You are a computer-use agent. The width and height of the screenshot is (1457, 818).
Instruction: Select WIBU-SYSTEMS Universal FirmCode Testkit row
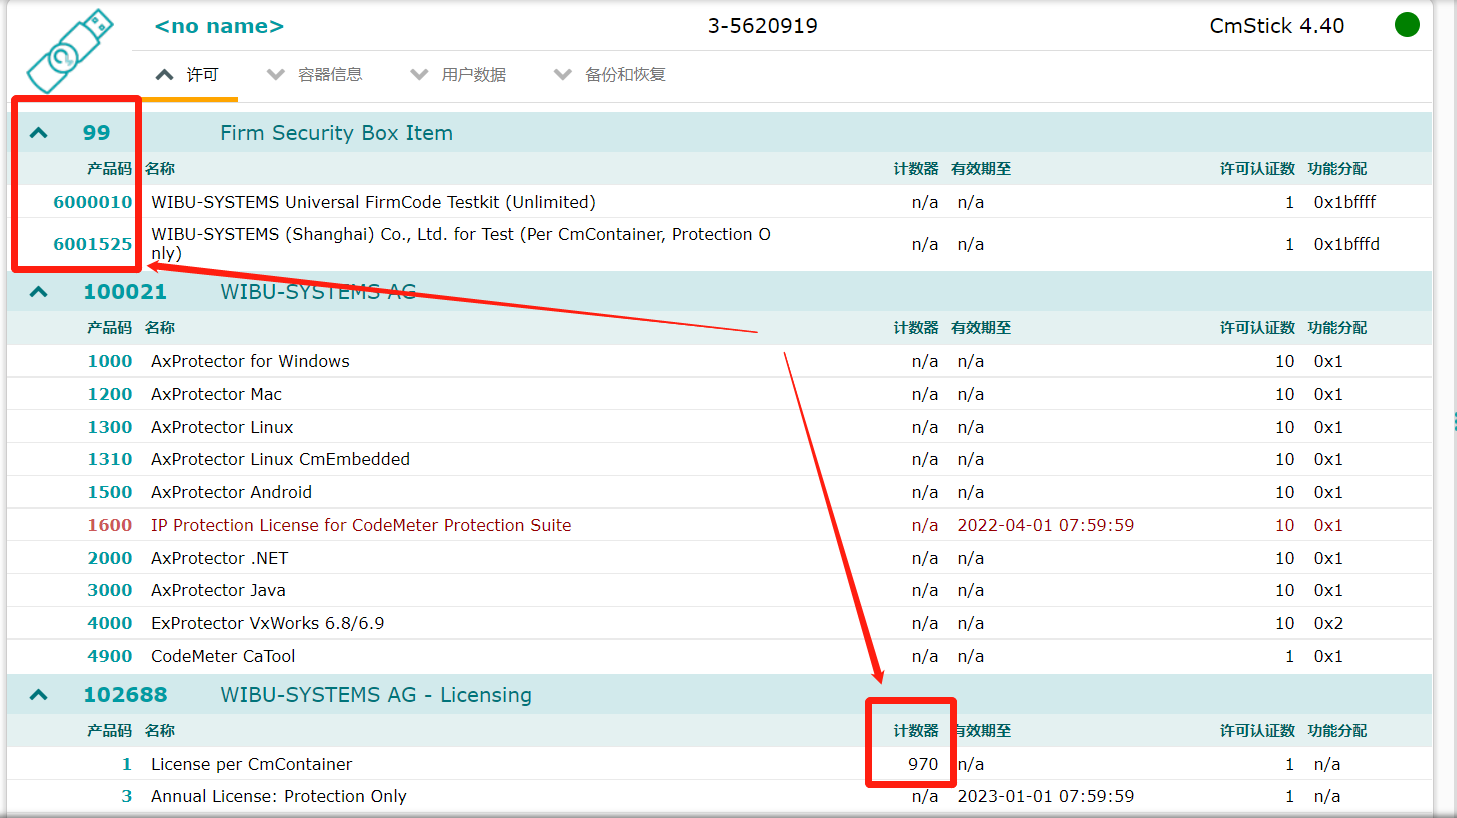click(x=720, y=202)
